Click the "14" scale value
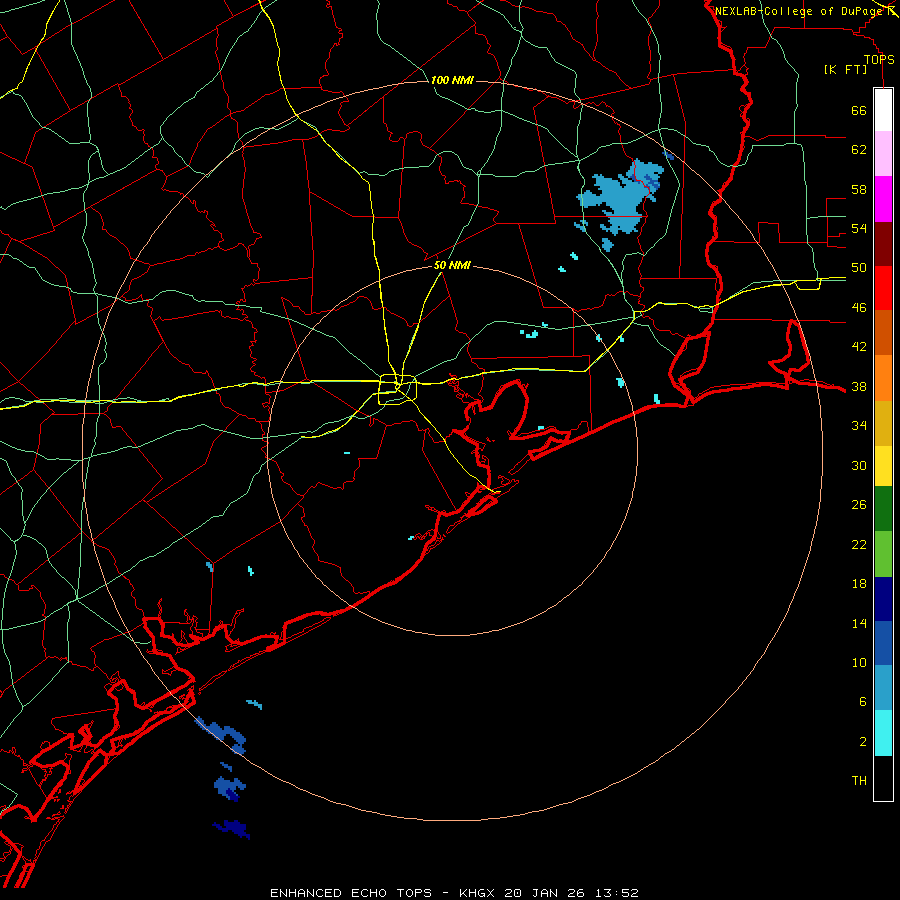 point(859,623)
